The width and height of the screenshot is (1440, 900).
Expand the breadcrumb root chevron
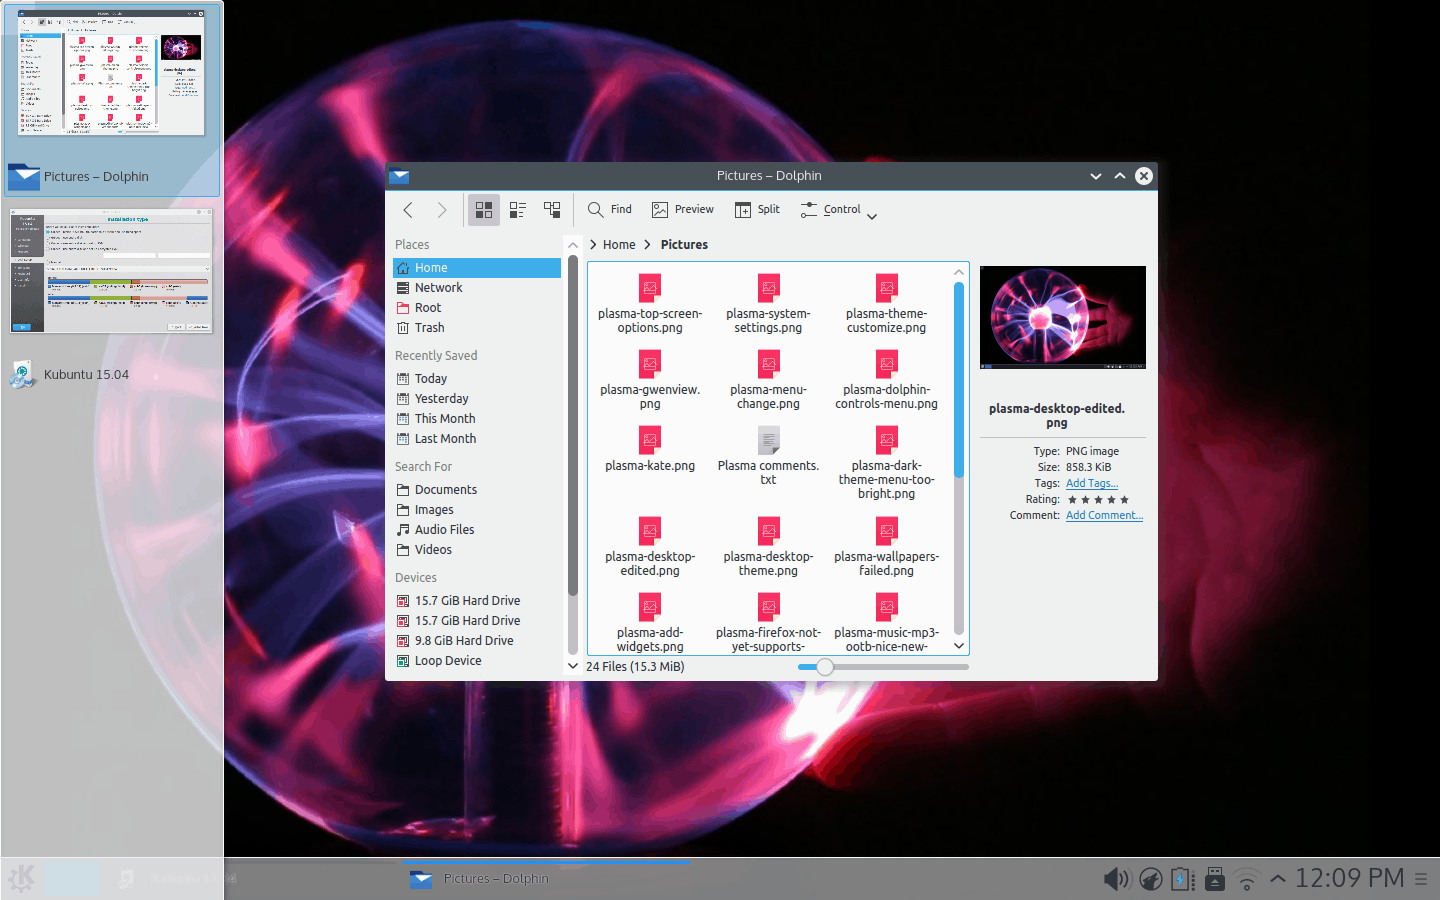click(x=593, y=245)
